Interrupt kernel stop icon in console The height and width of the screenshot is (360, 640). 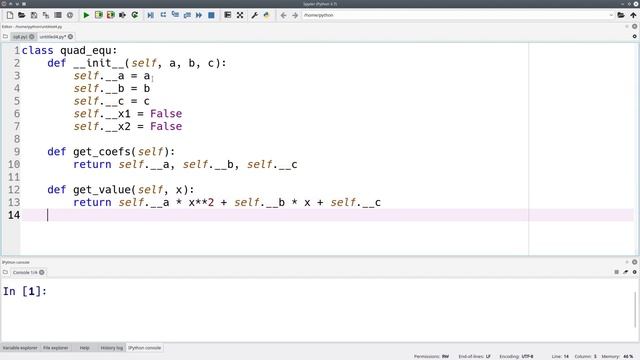pyautogui.click(x=616, y=272)
